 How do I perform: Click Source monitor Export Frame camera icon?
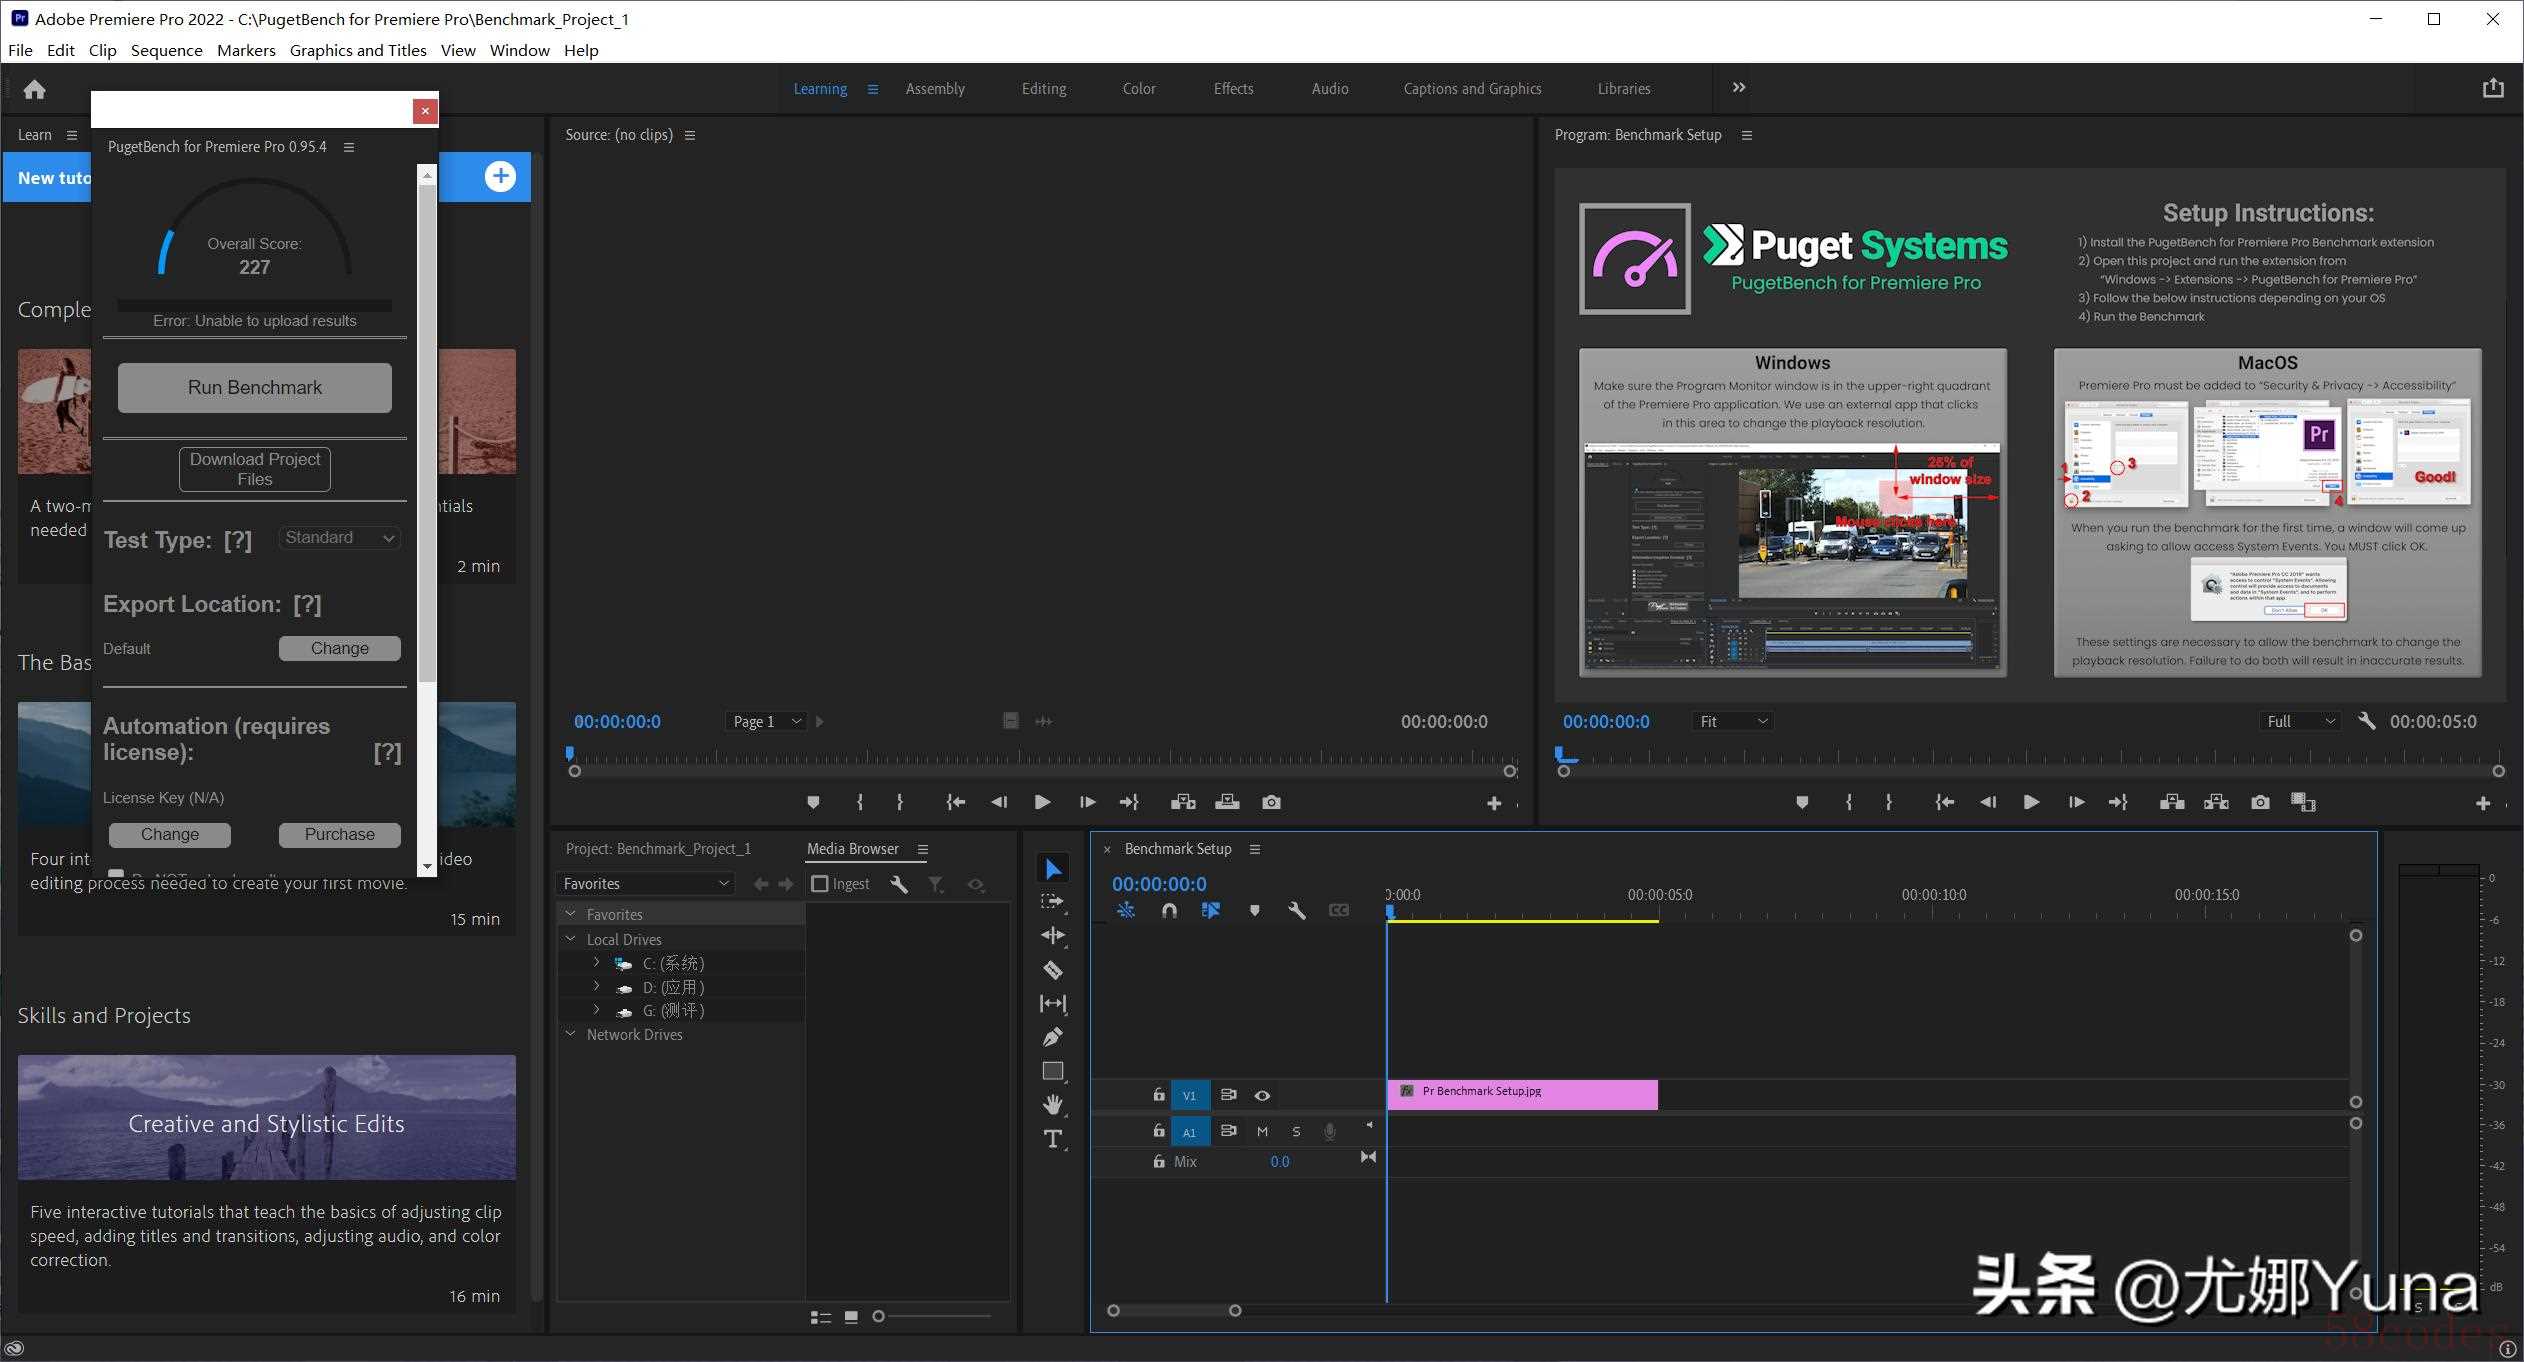tap(1271, 802)
